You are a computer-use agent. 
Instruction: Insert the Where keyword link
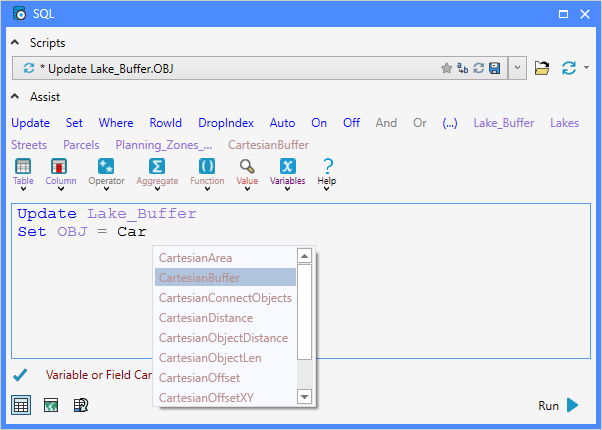click(x=116, y=123)
